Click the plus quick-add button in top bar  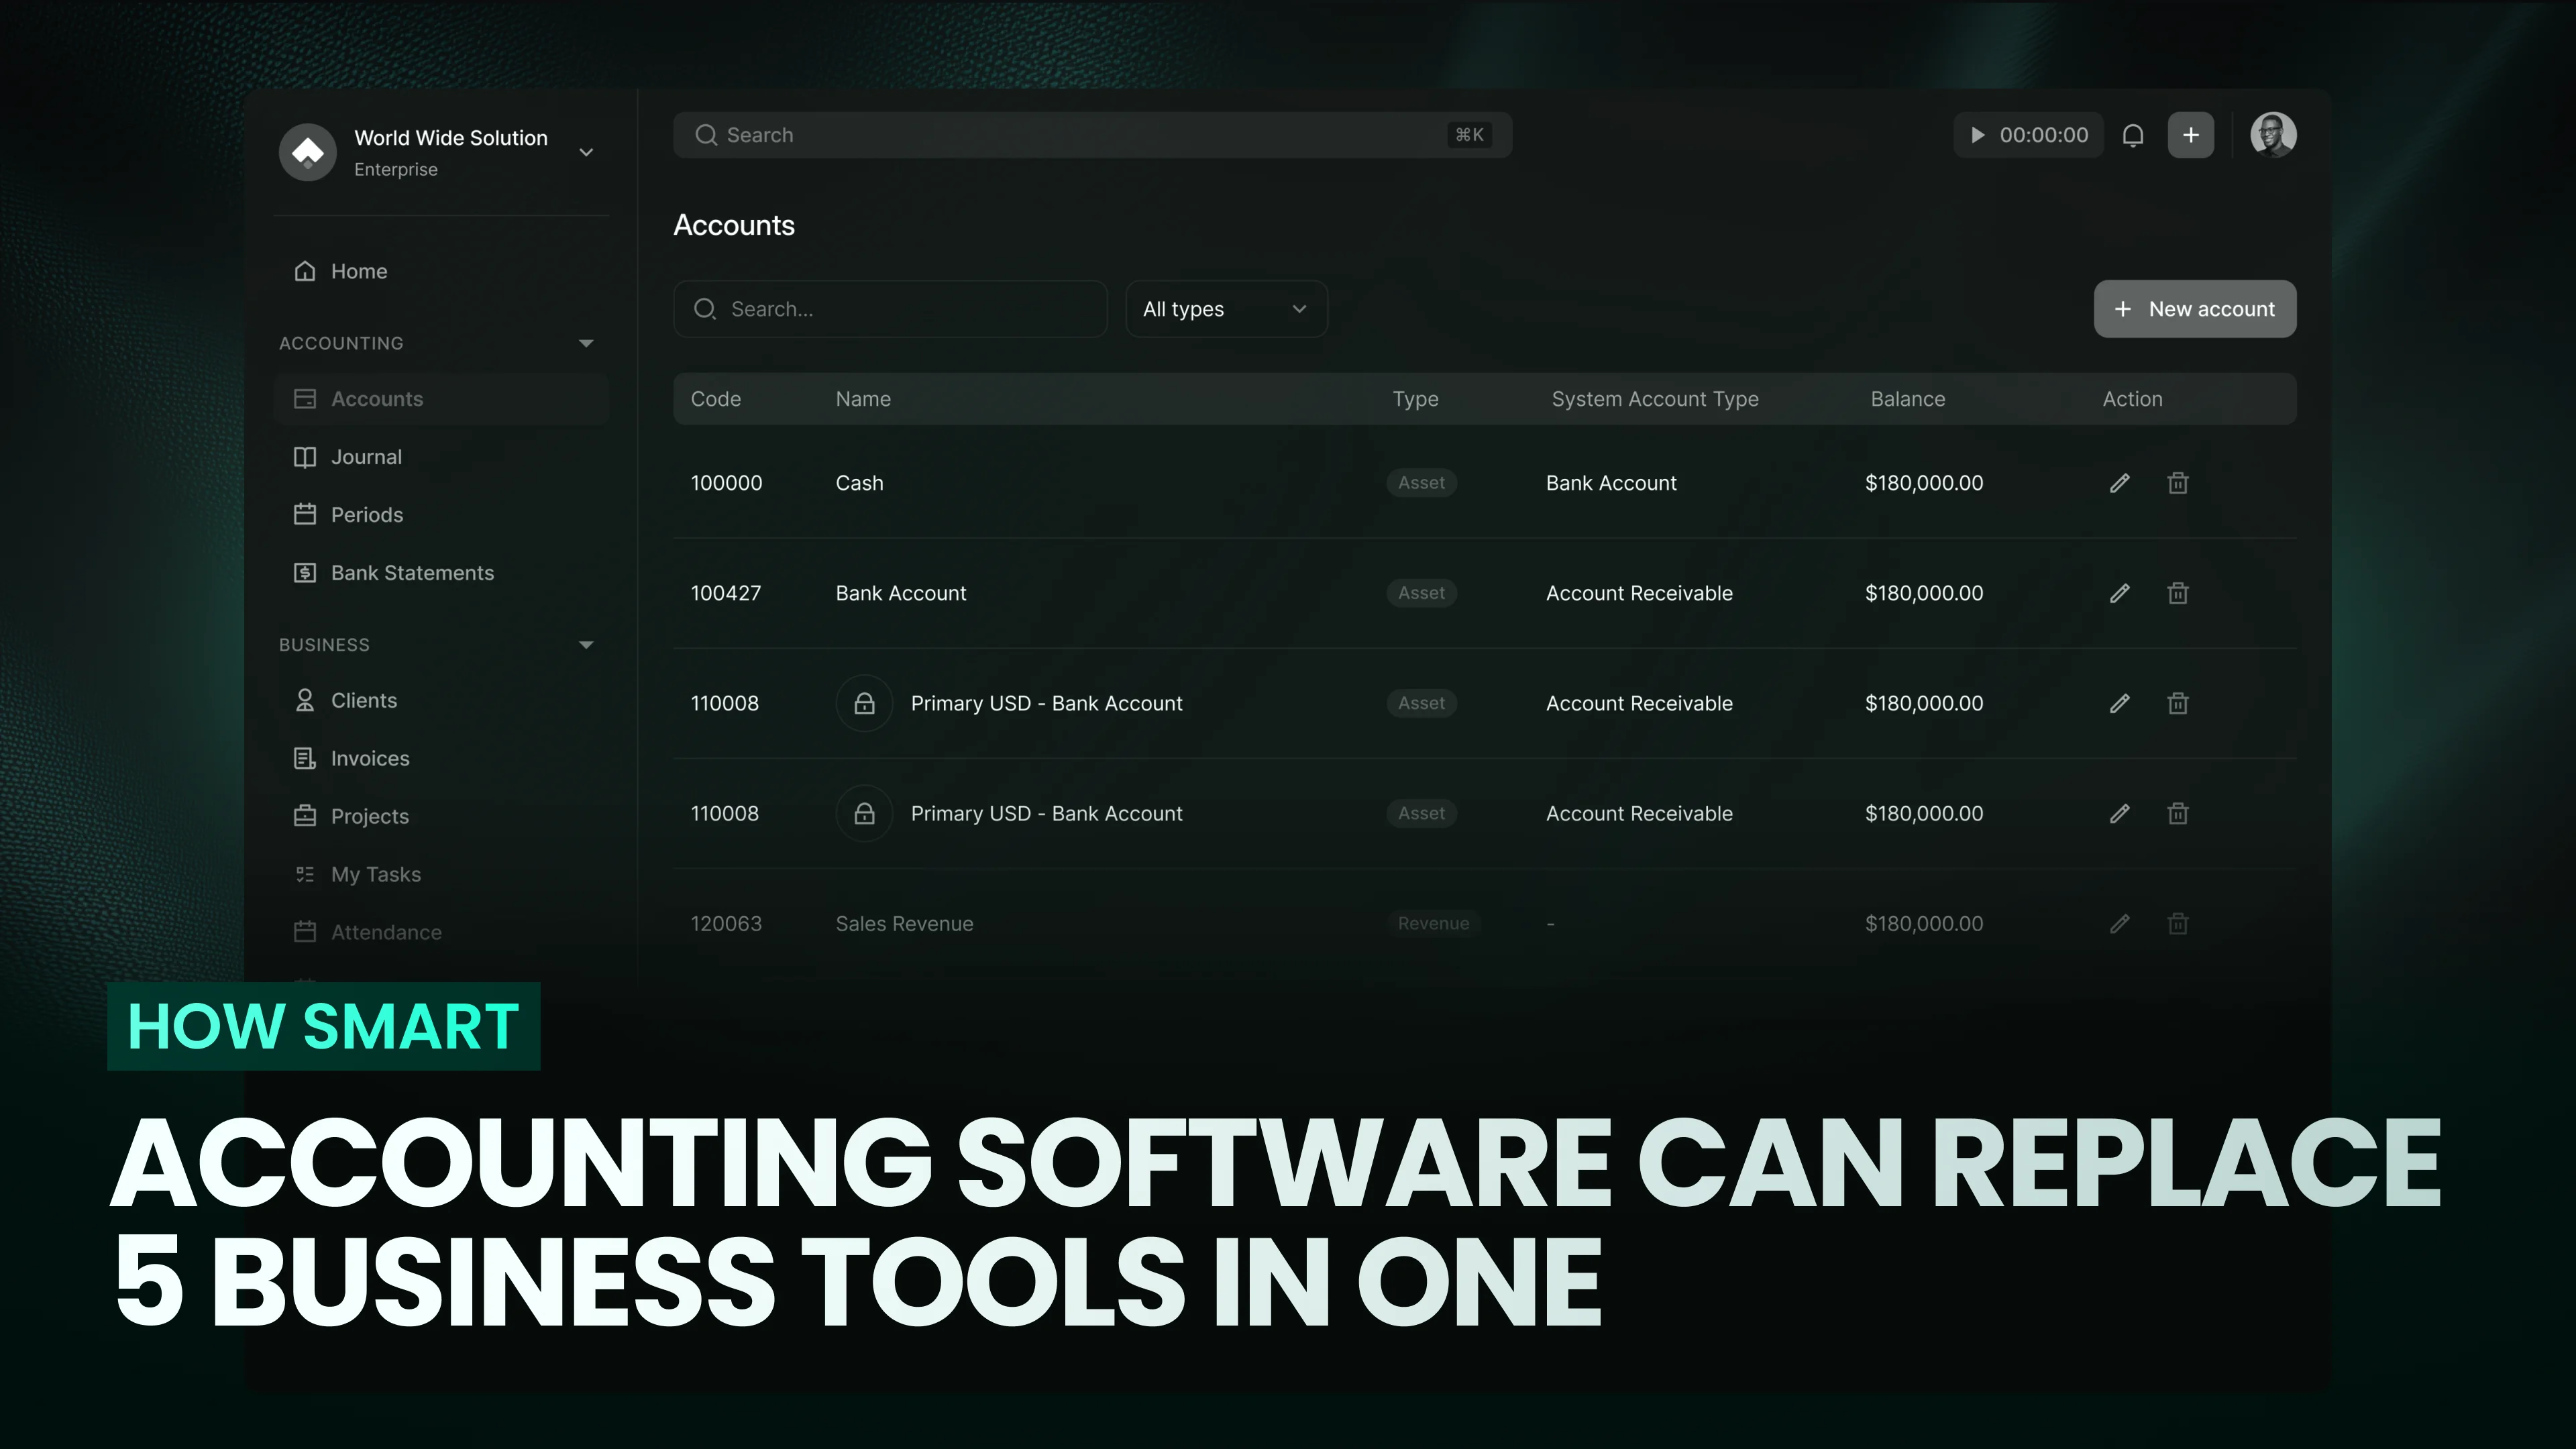2190,135
